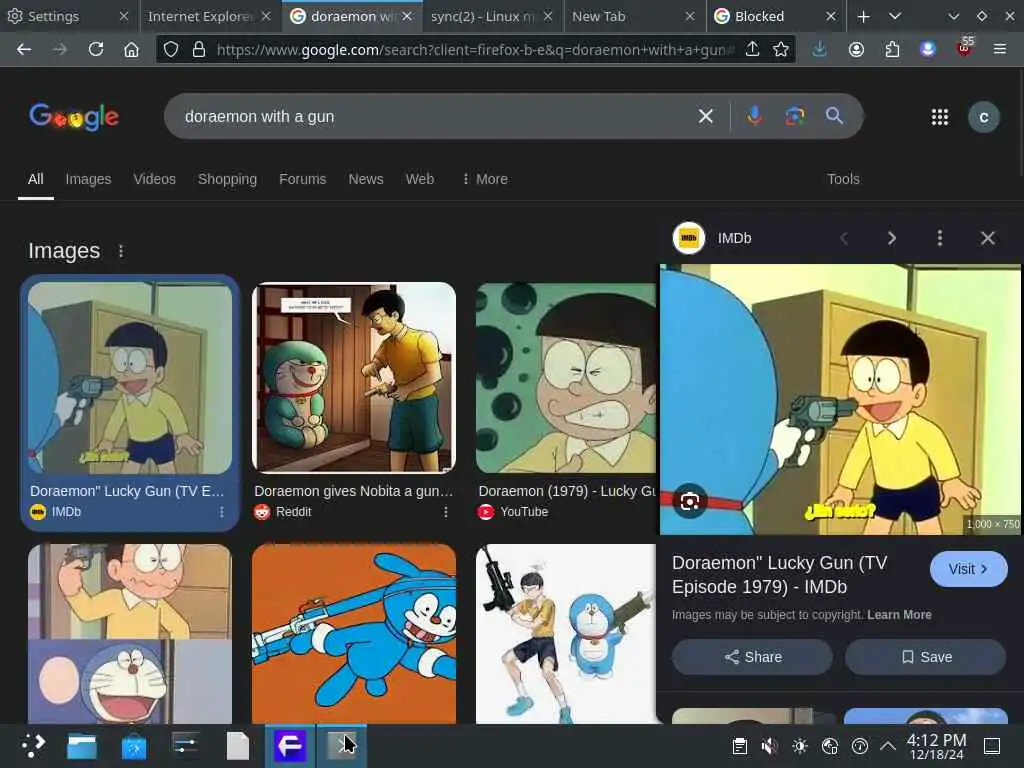Click the doraemon with a gun search field
Image resolution: width=1024 pixels, height=768 pixels.
431,116
